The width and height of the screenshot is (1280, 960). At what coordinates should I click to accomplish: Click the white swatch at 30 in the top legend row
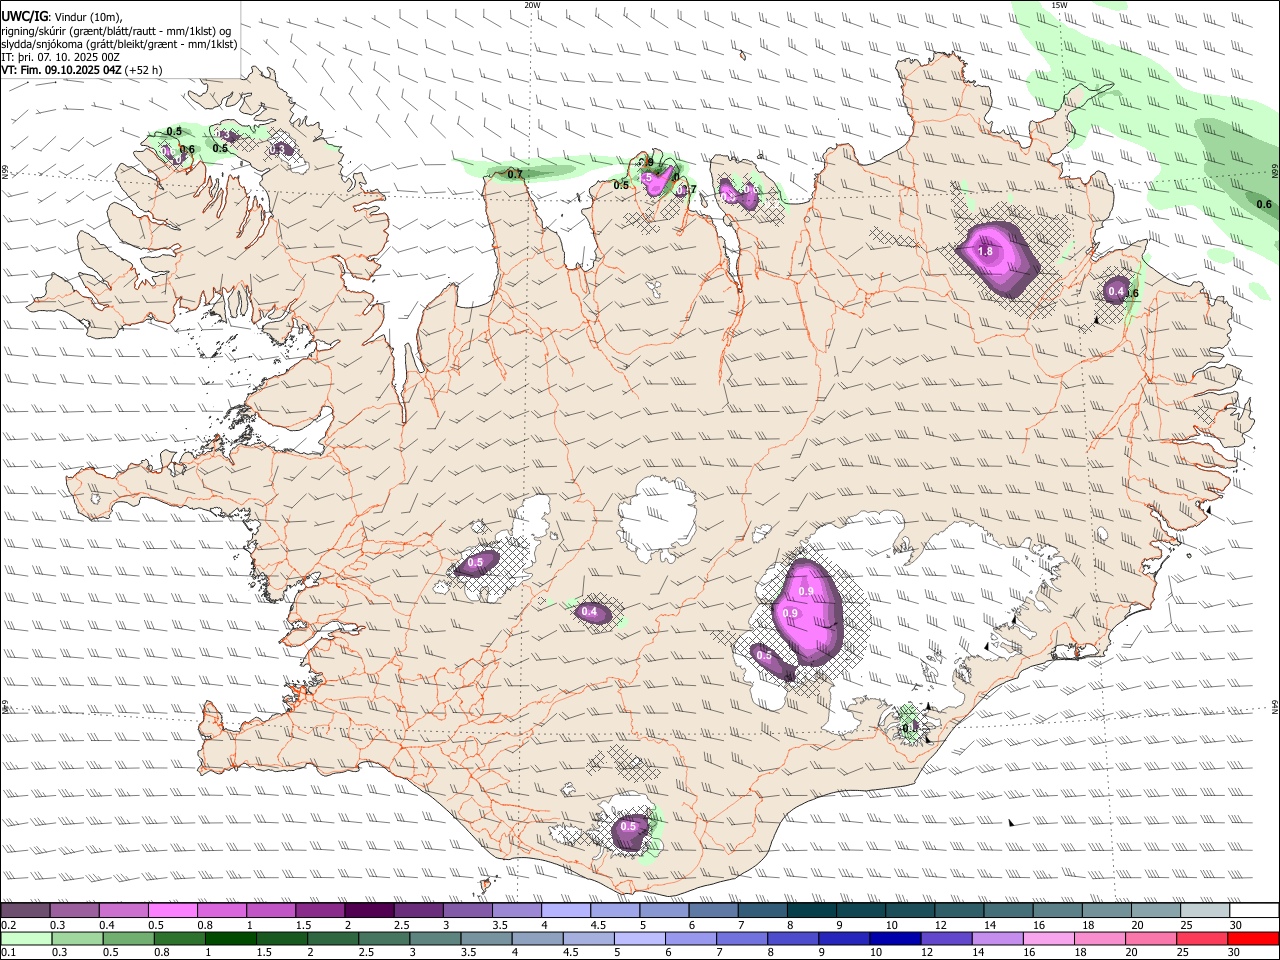tap(1254, 911)
